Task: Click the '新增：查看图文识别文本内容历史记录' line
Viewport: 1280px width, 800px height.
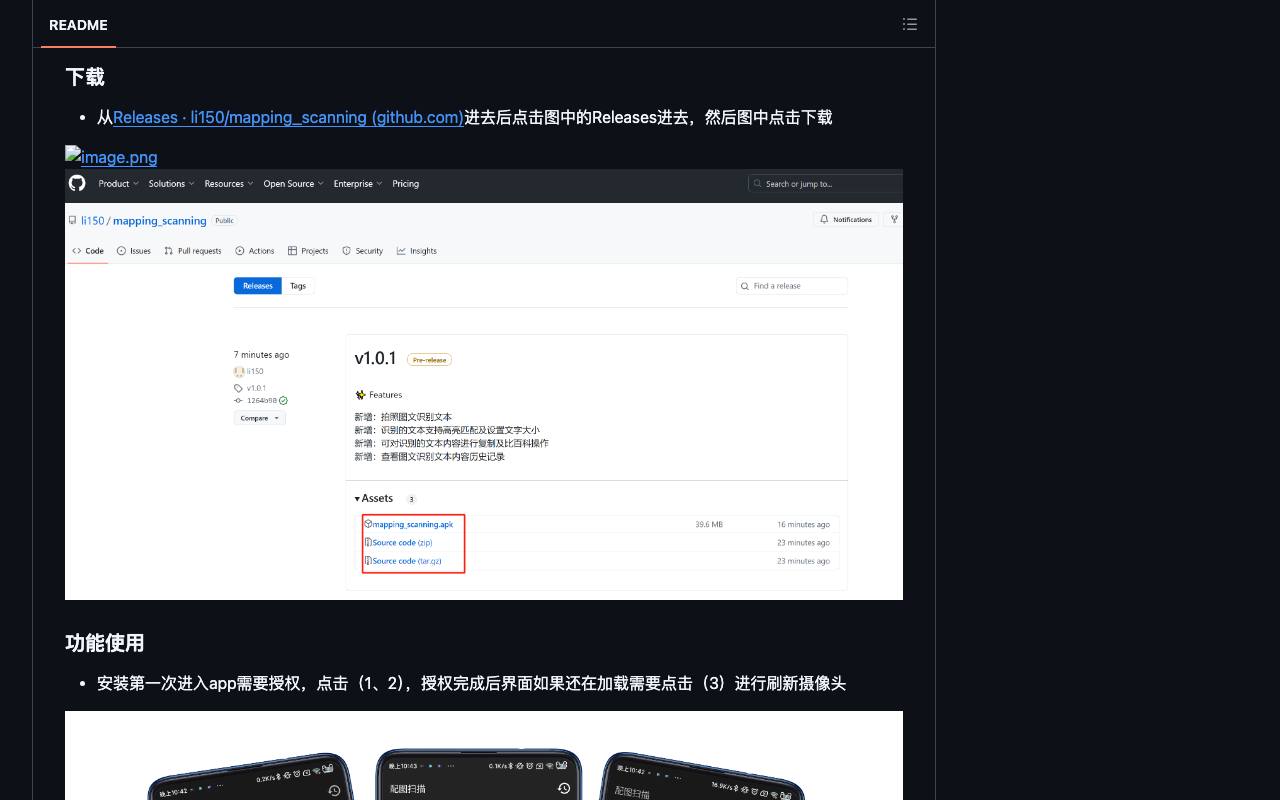Action: coord(430,457)
